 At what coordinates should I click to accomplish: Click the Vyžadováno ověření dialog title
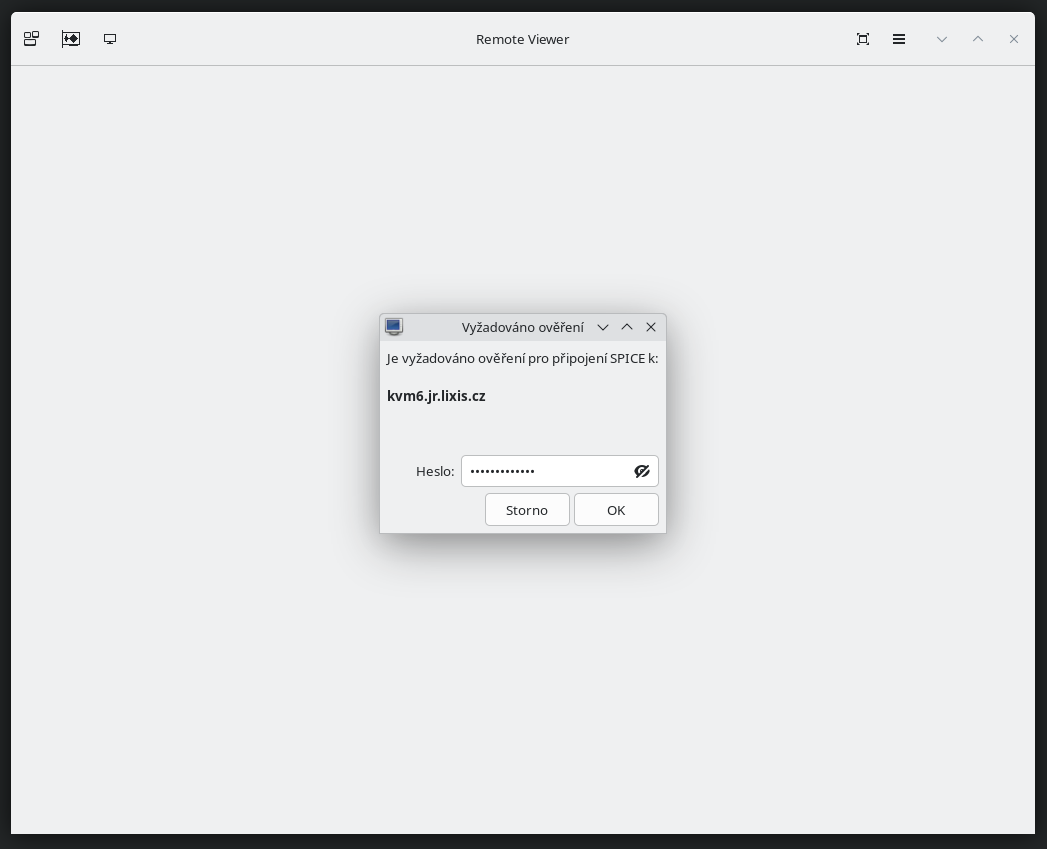pos(522,327)
